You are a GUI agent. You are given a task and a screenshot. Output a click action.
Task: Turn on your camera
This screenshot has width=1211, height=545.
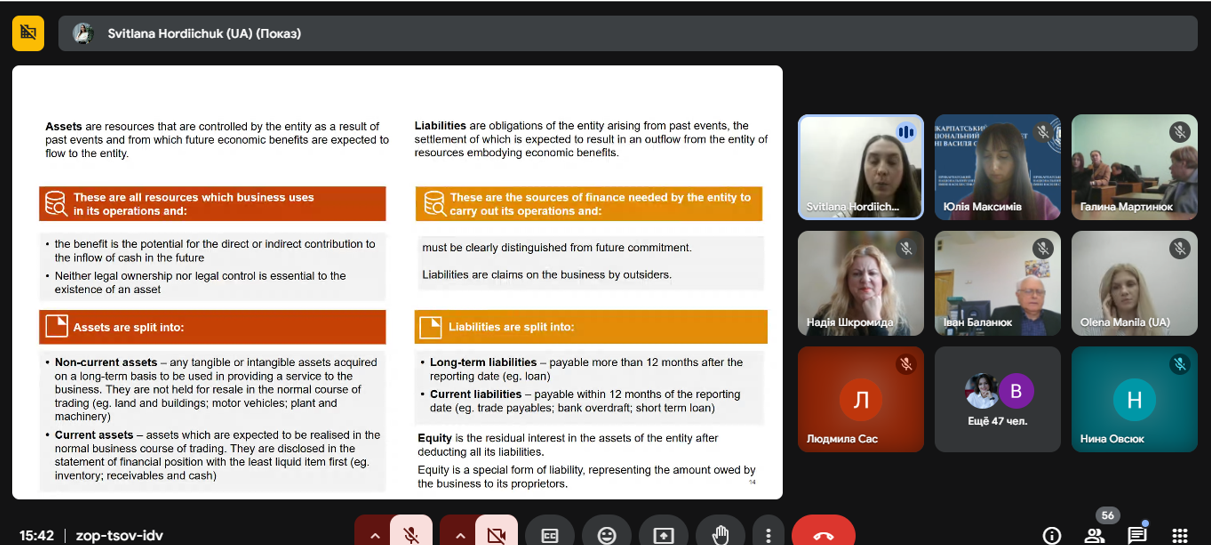[x=496, y=535]
